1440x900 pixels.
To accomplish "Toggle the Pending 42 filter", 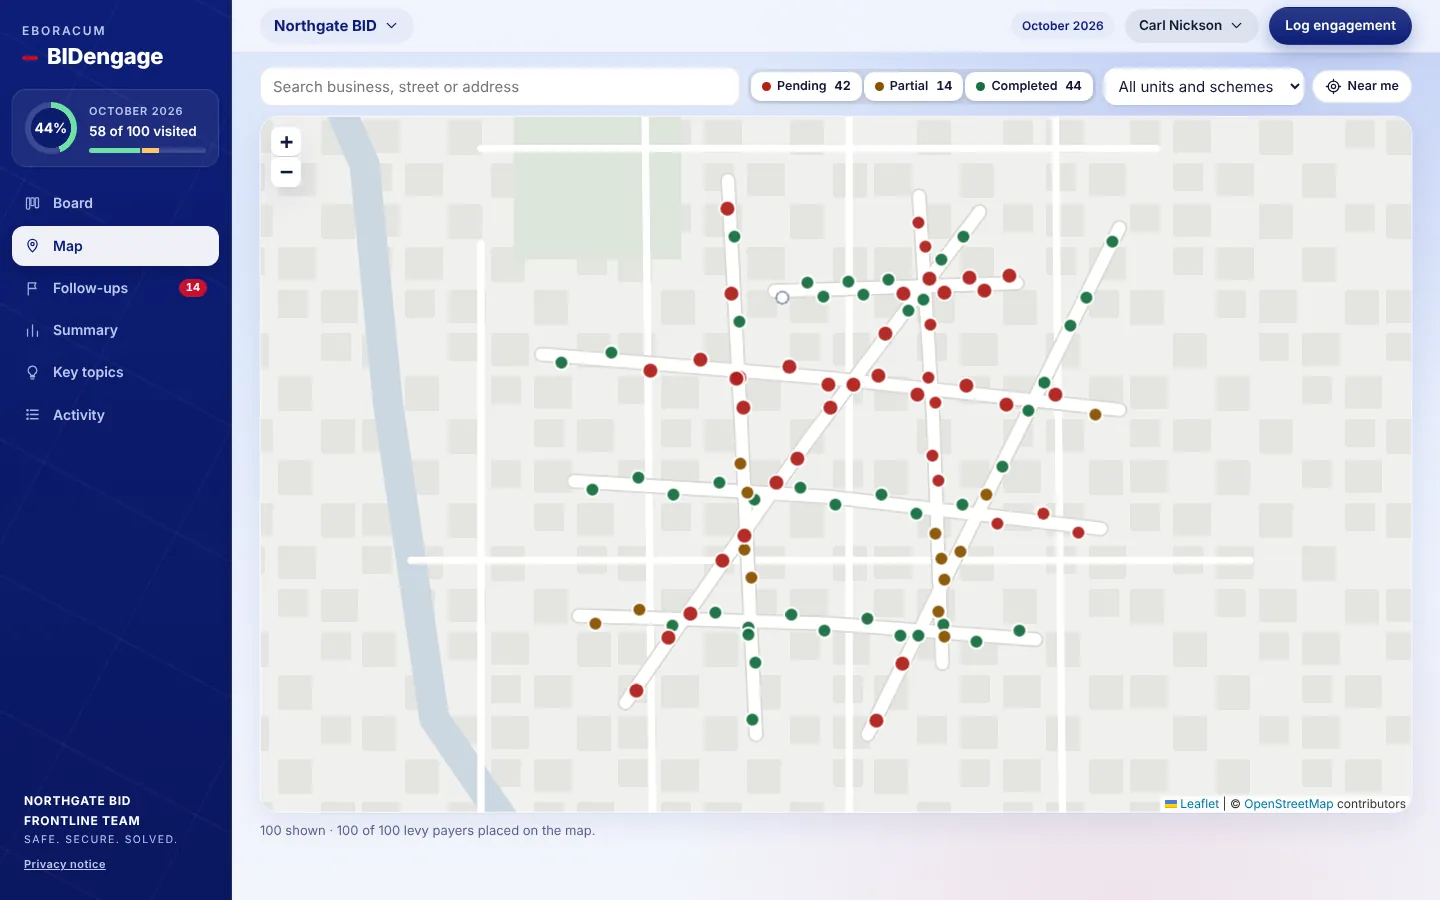I will [x=806, y=86].
